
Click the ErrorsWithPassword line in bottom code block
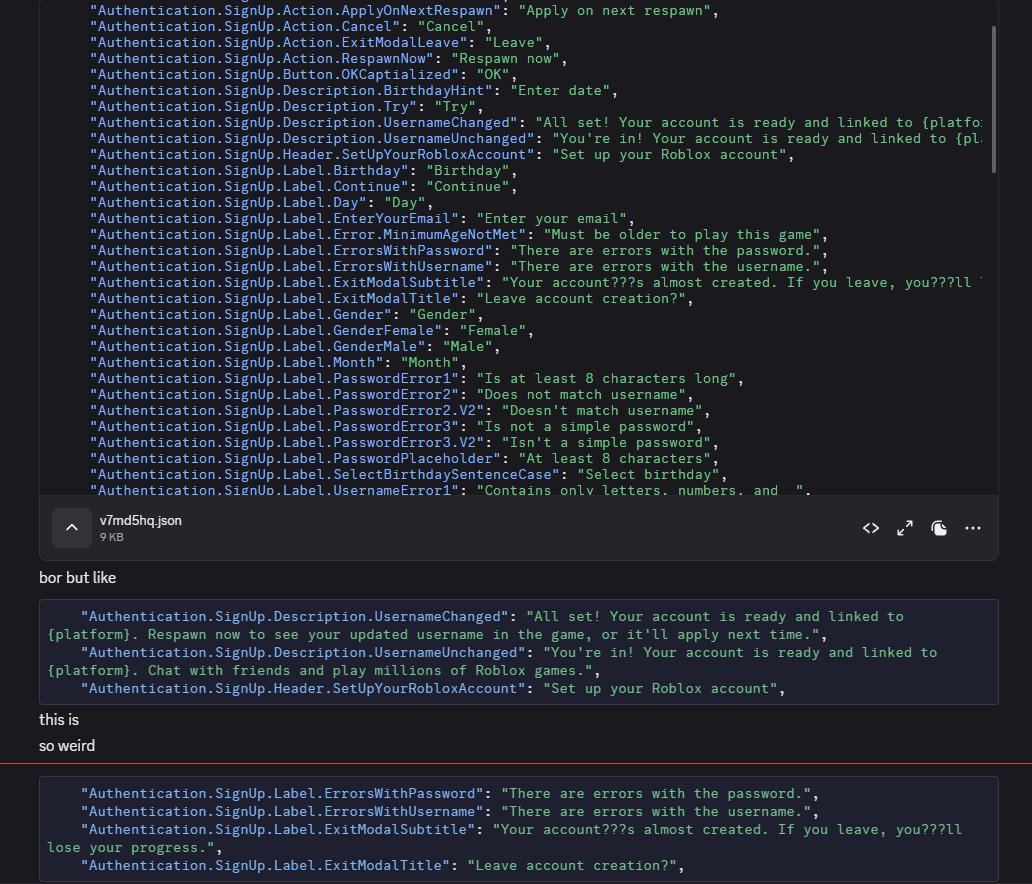coord(450,794)
